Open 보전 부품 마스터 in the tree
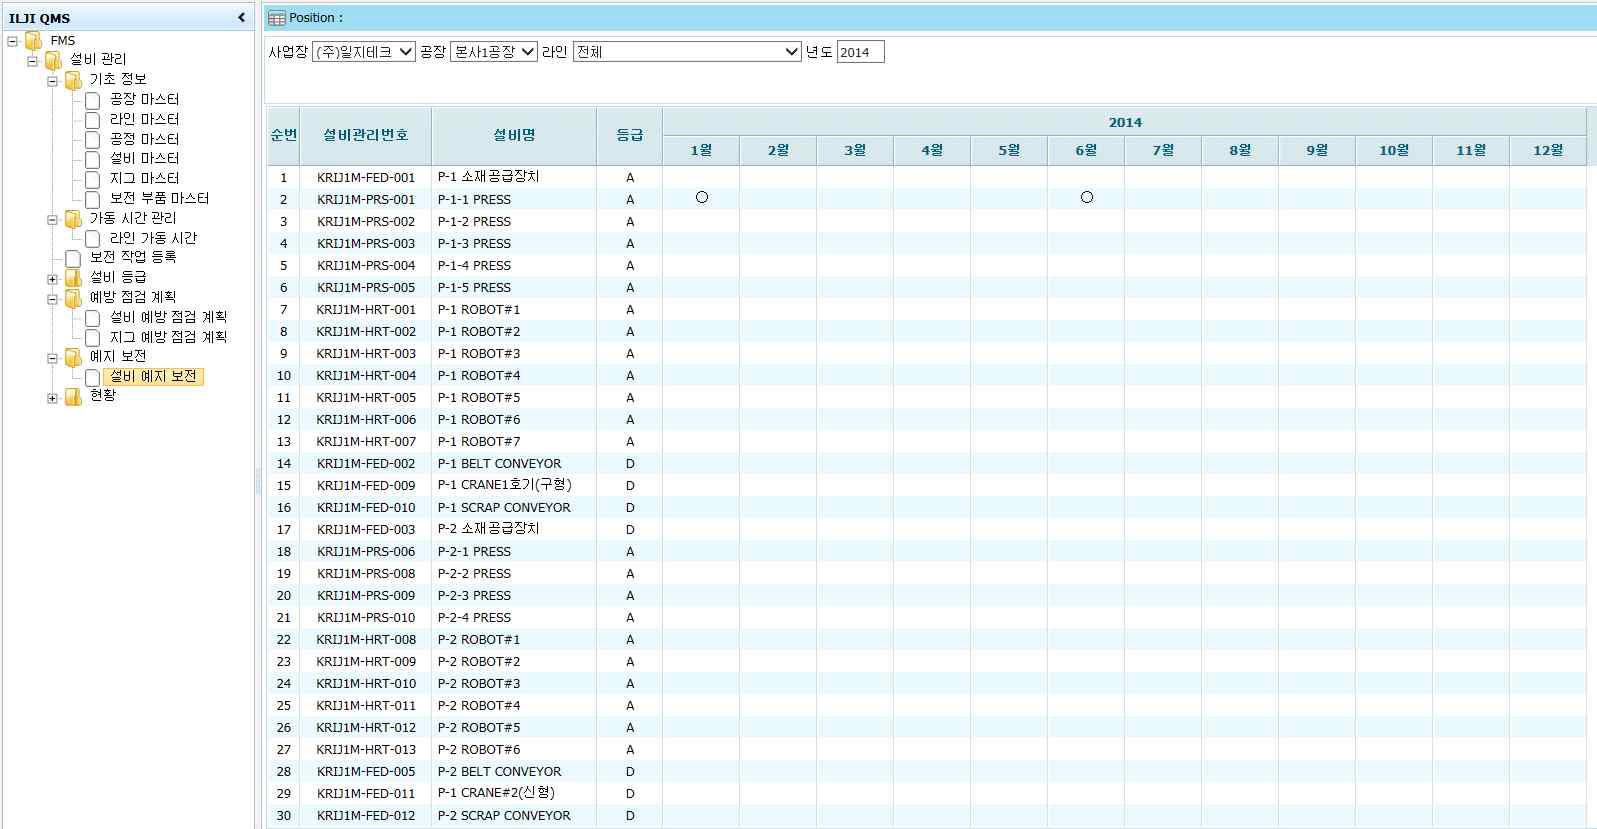 159,199
